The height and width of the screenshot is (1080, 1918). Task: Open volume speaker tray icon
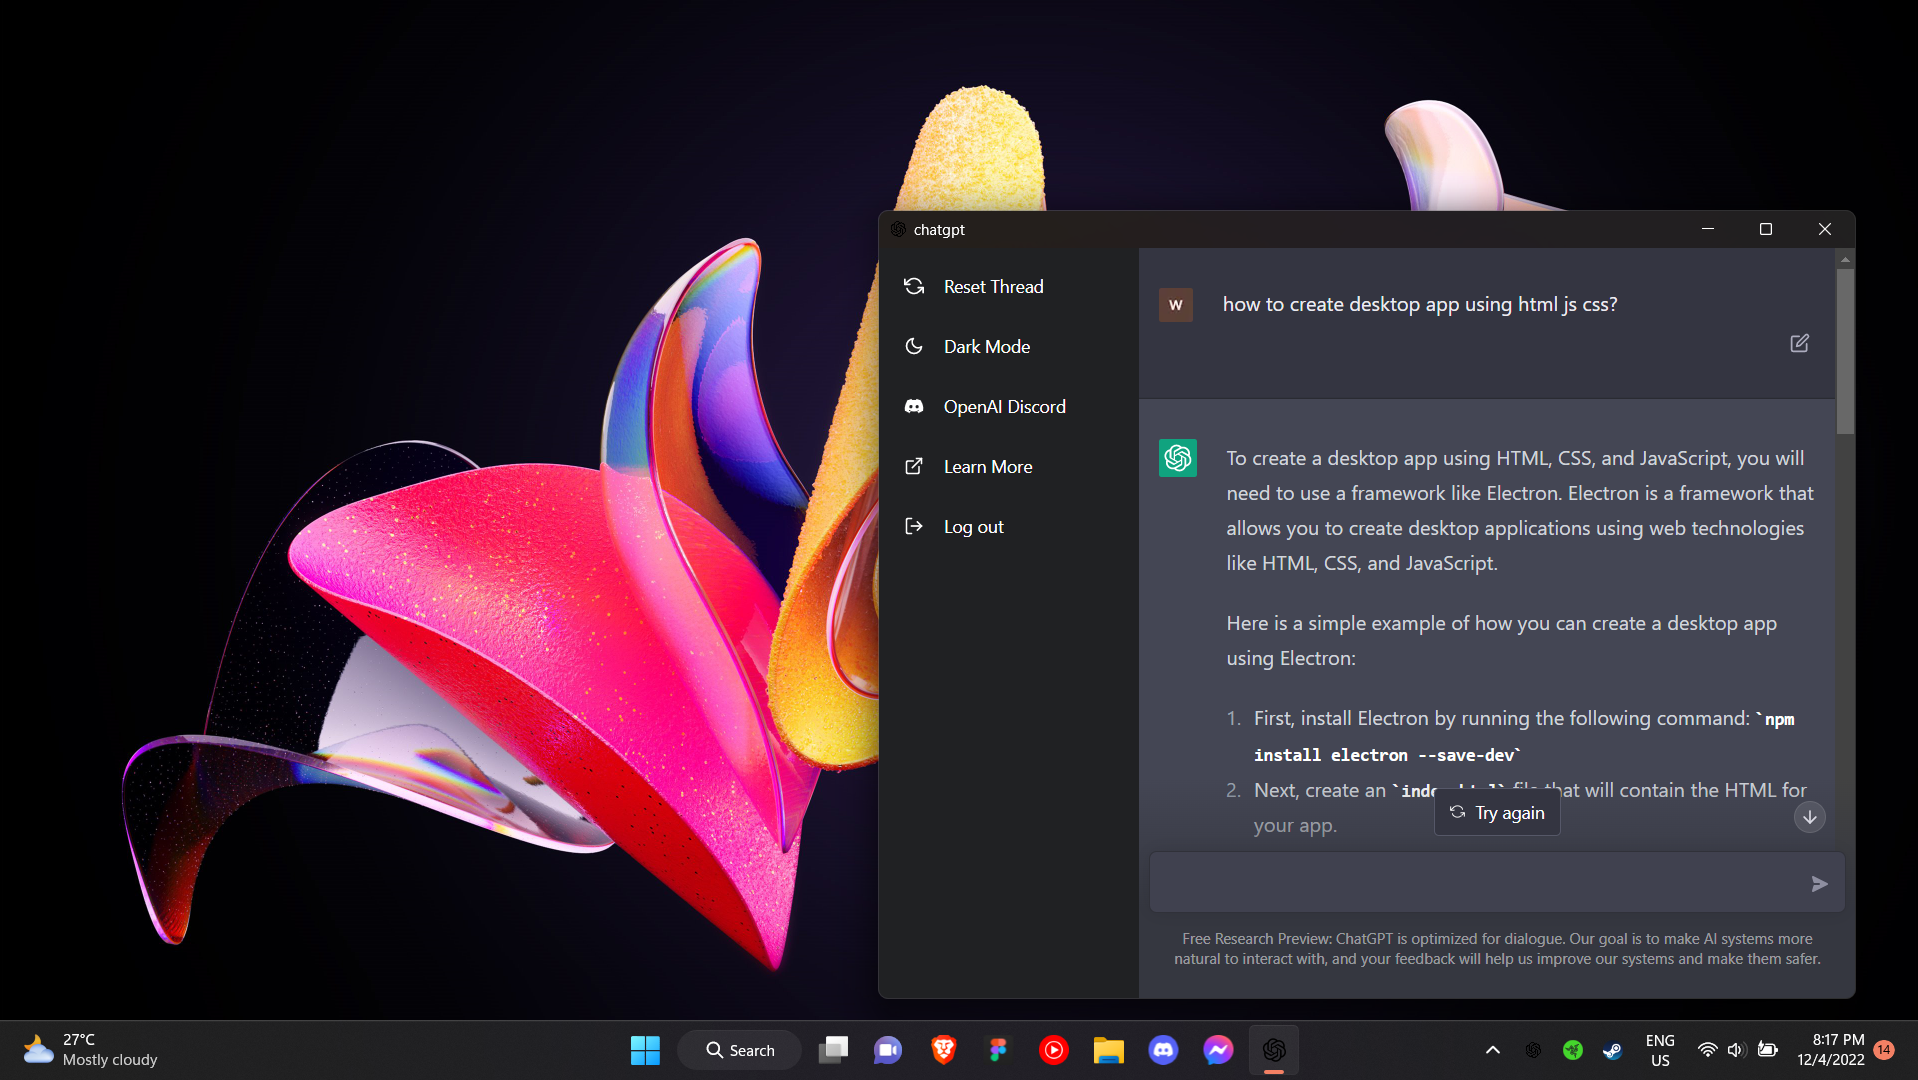point(1736,1050)
